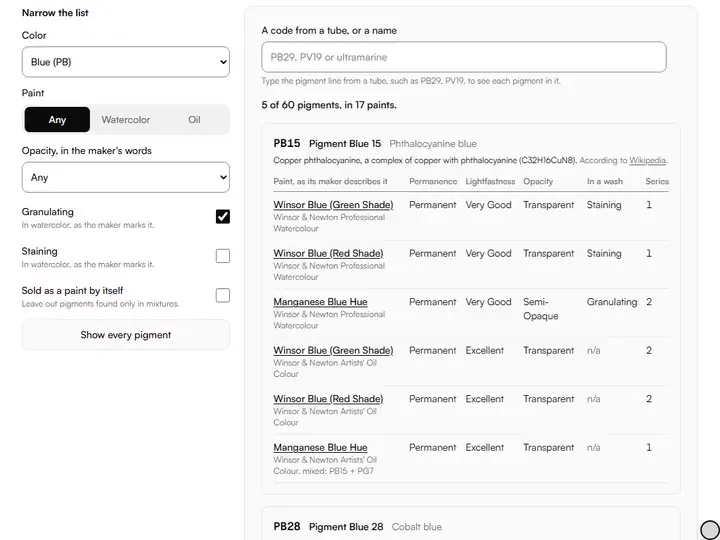The height and width of the screenshot is (540, 720).
Task: Click the round floating button at bottom corner
Action: (710, 530)
